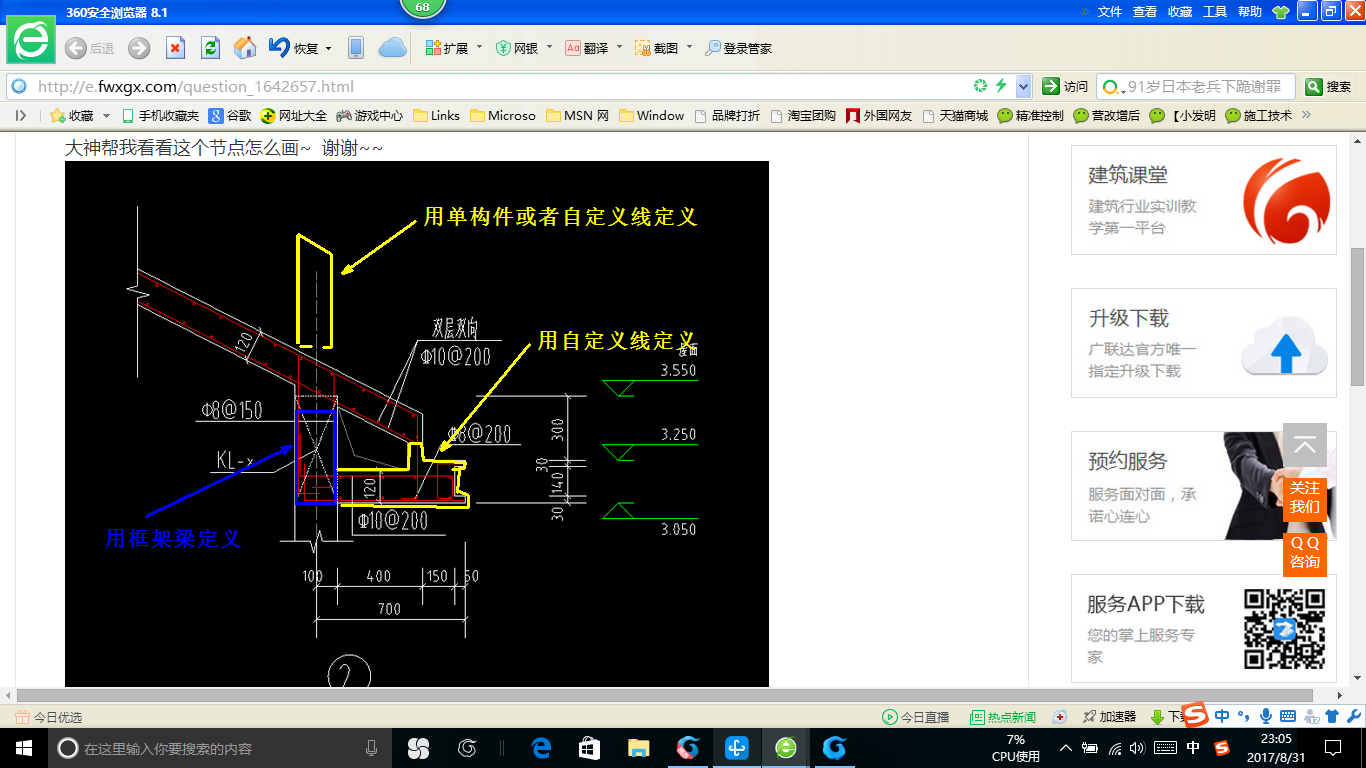Show more bookmarks with the chevron
Viewport: 1366px width, 768px height.
pos(1305,115)
